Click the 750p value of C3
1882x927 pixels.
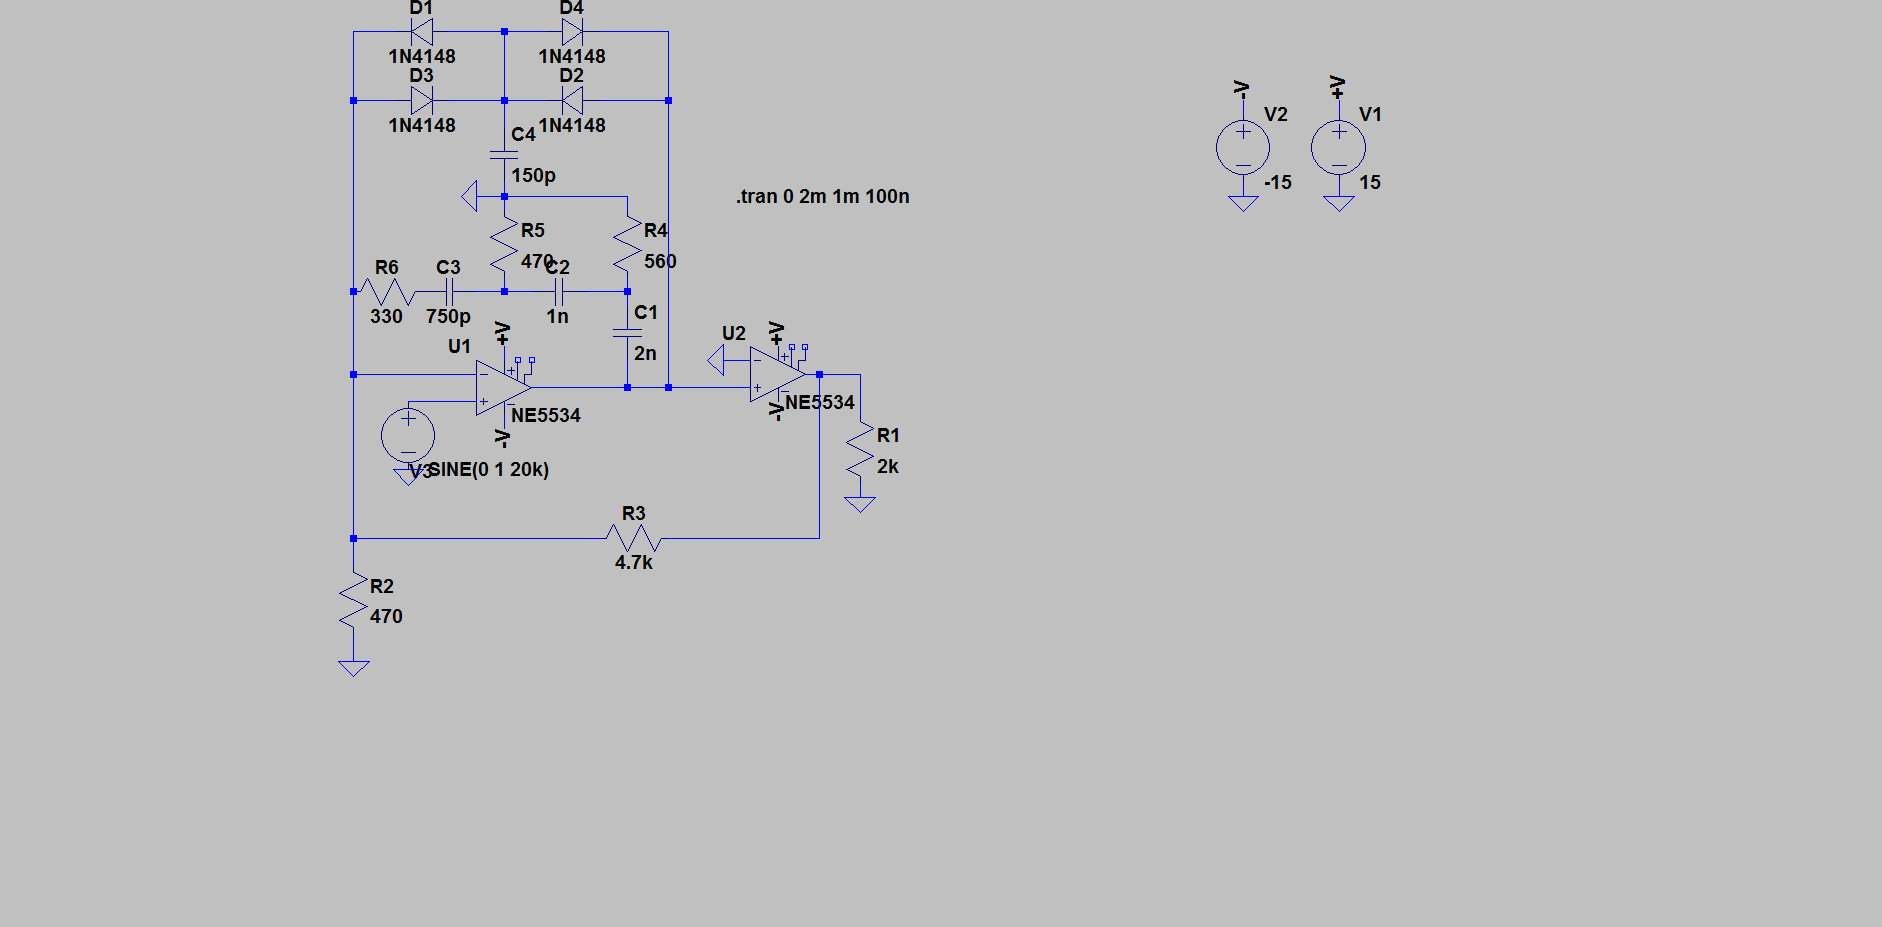[x=448, y=316]
